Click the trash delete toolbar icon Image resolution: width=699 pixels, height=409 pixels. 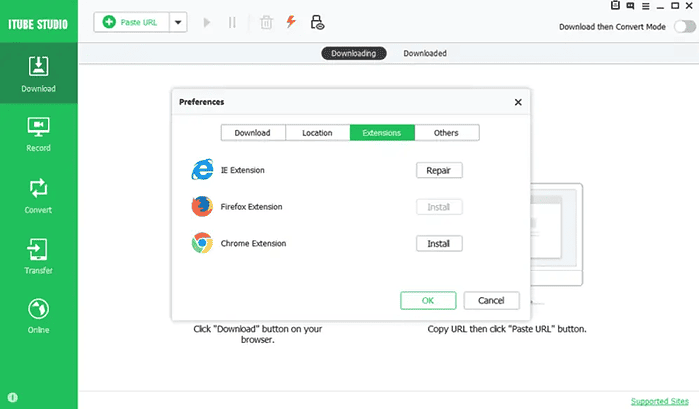click(x=266, y=22)
